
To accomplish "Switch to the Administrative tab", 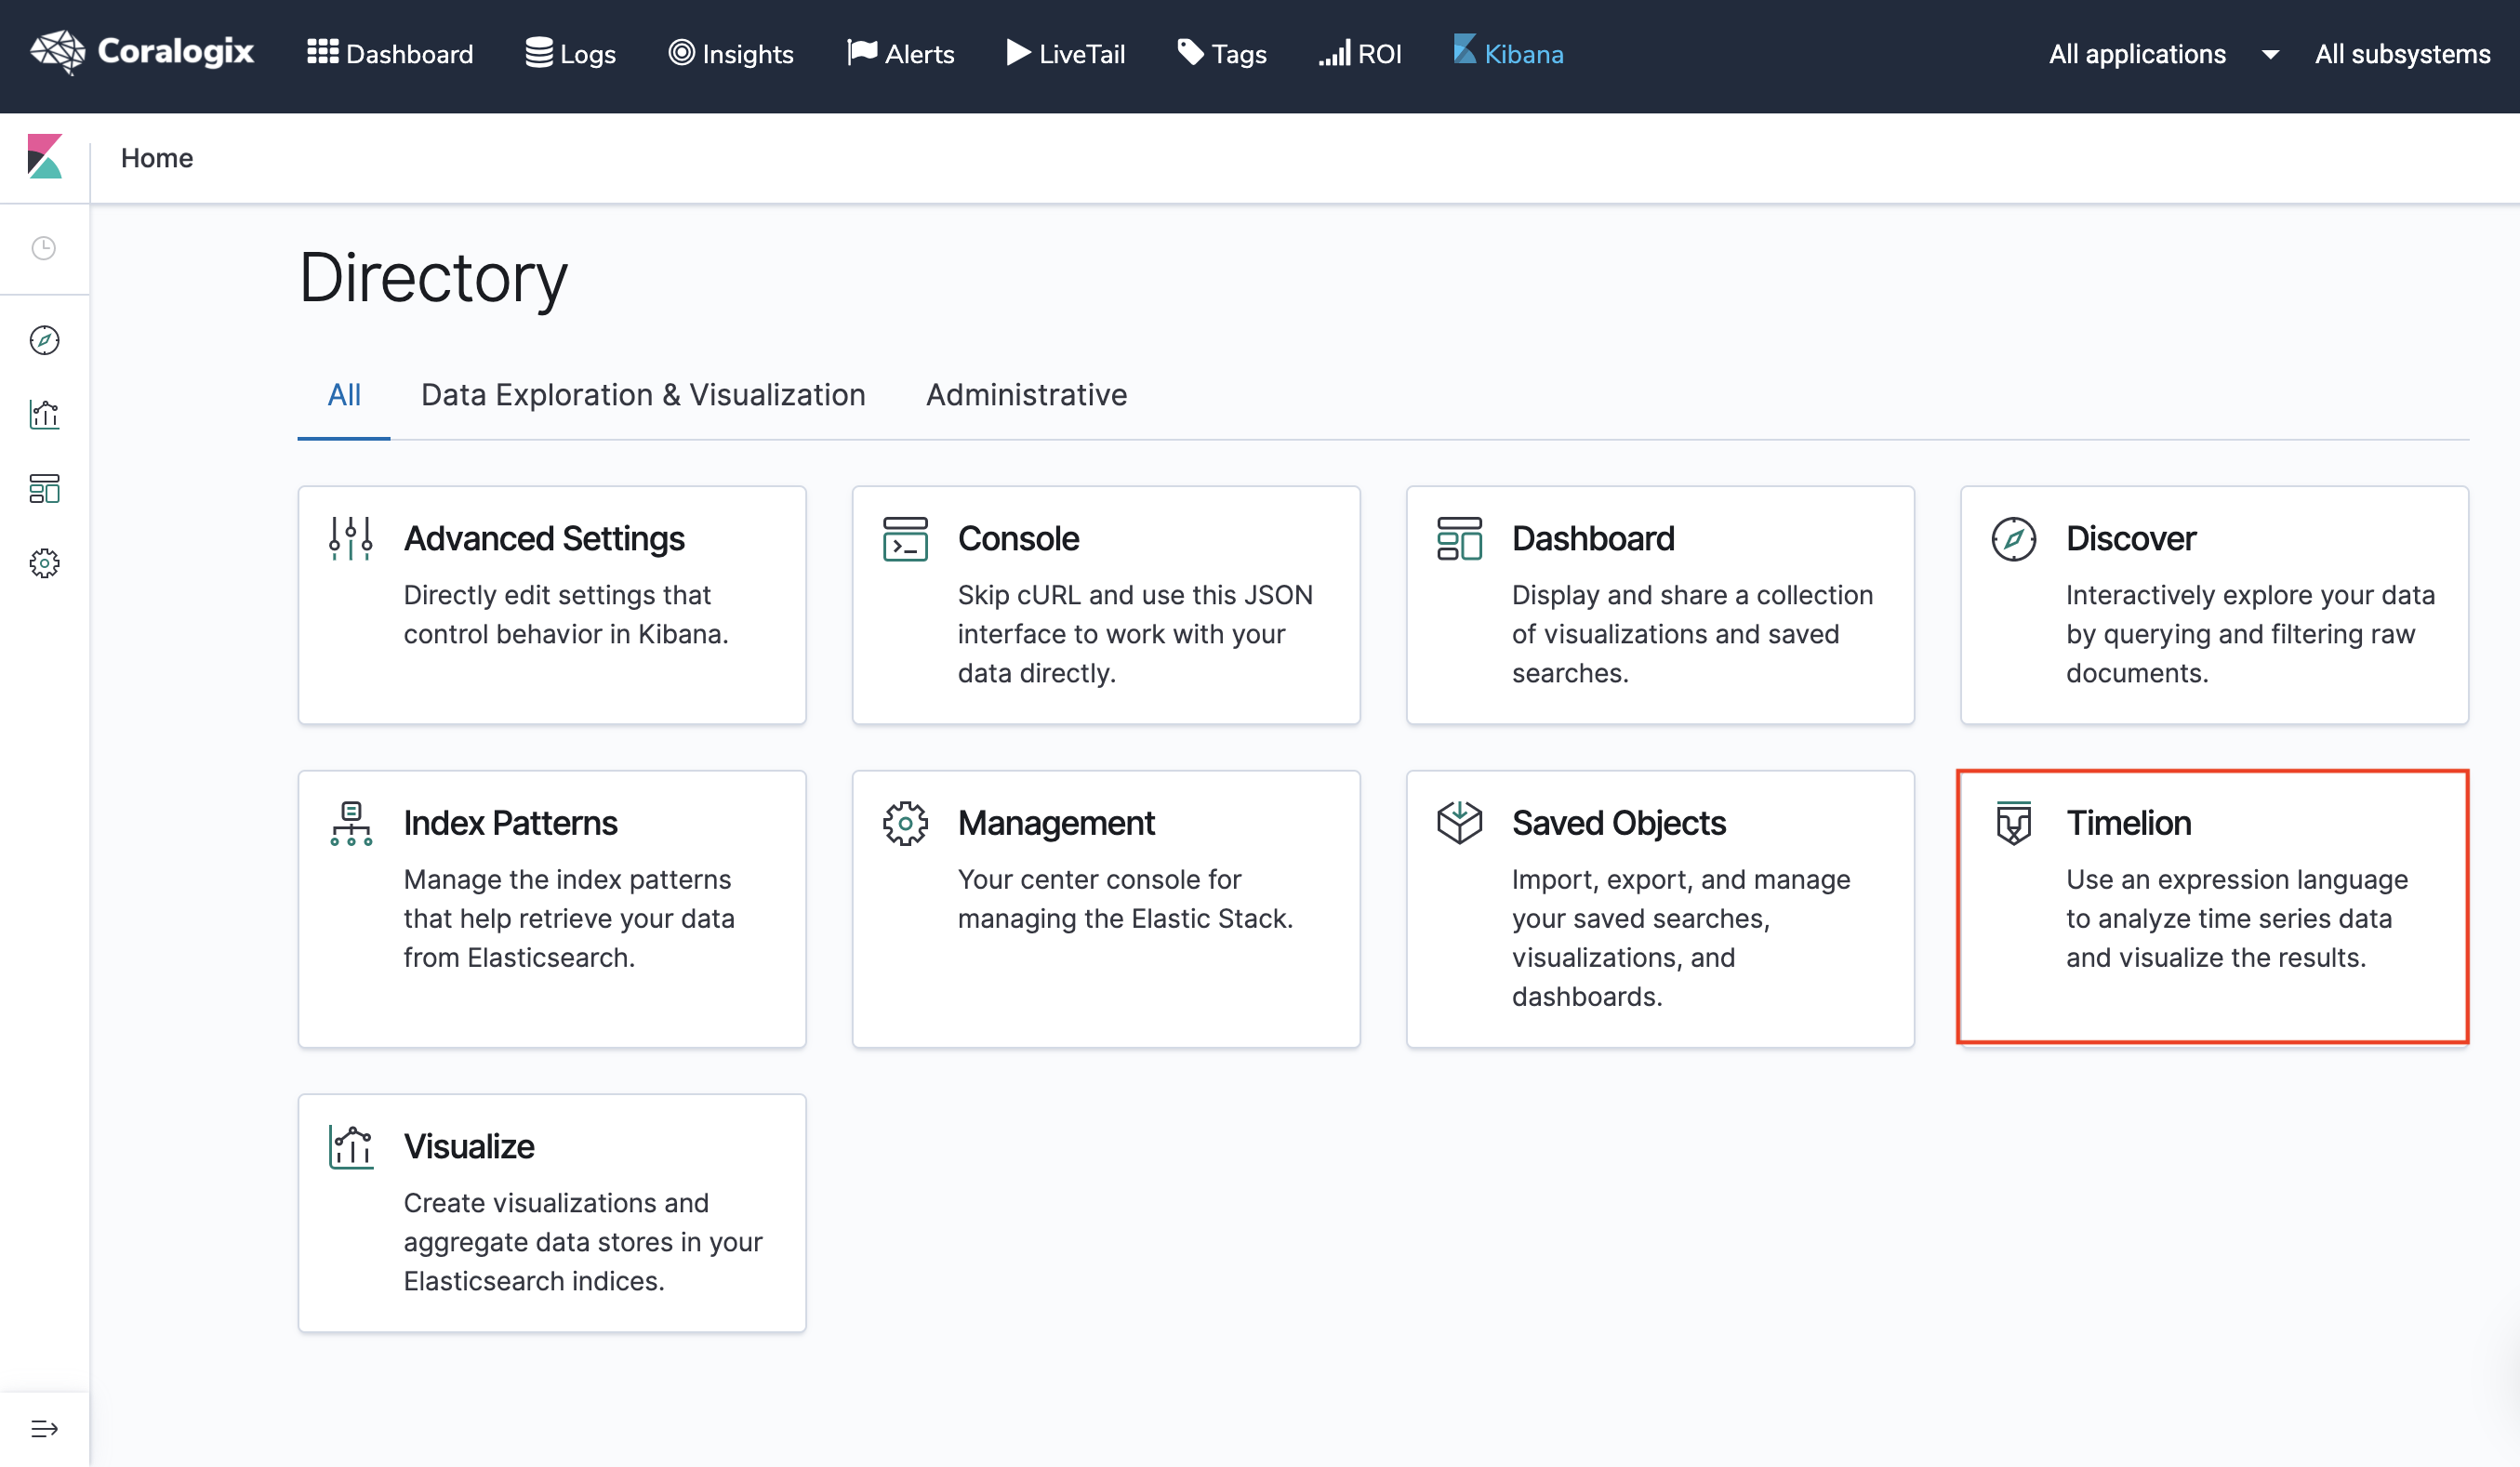I will click(x=1026, y=395).
